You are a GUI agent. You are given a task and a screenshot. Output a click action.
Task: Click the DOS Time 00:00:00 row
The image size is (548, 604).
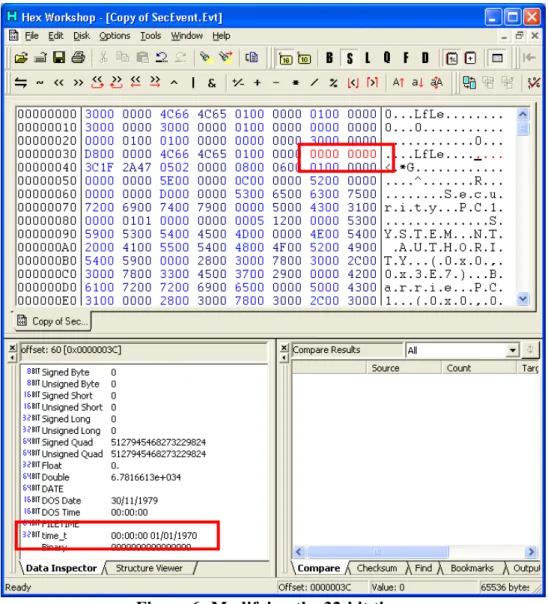(x=86, y=512)
